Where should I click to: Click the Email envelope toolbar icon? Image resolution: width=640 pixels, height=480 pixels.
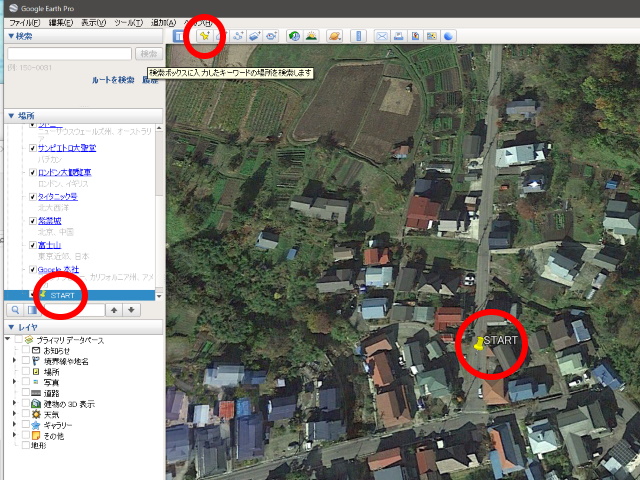(382, 36)
